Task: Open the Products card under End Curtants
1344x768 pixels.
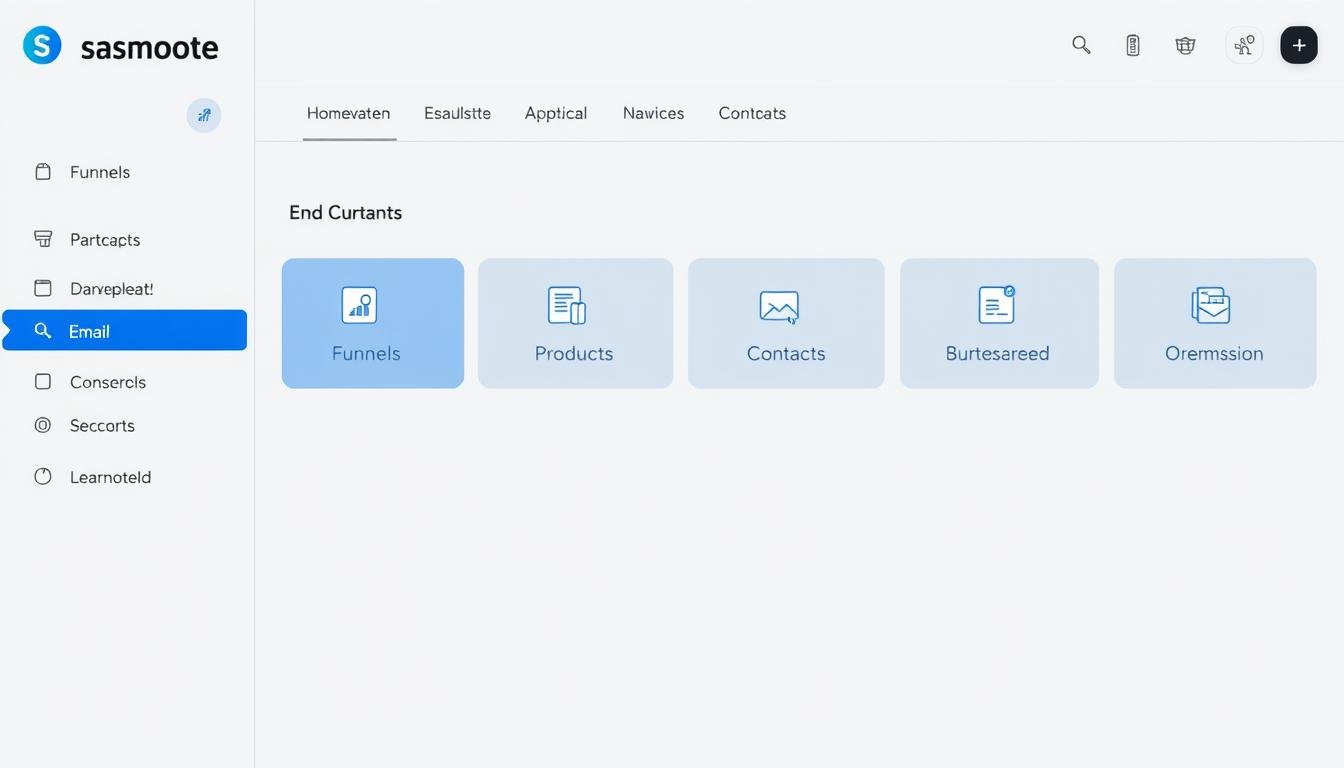Action: click(574, 322)
